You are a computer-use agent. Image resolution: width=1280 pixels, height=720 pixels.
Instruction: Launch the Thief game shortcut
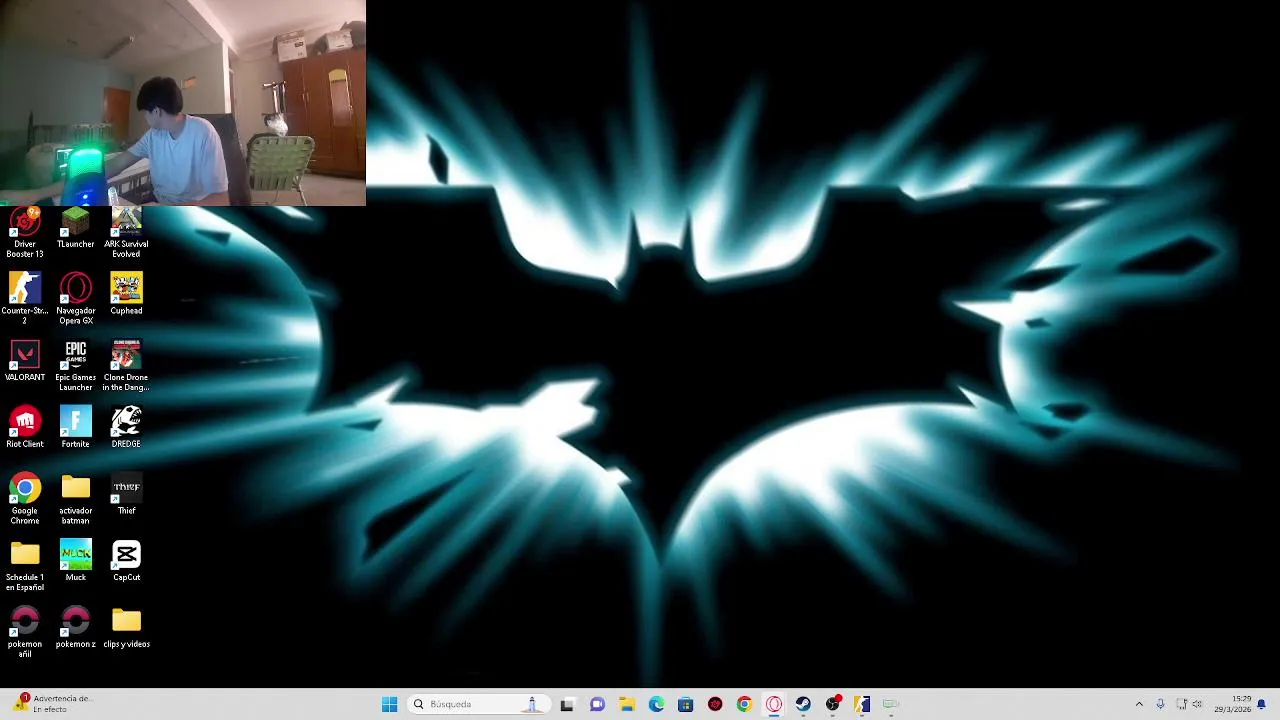click(126, 494)
